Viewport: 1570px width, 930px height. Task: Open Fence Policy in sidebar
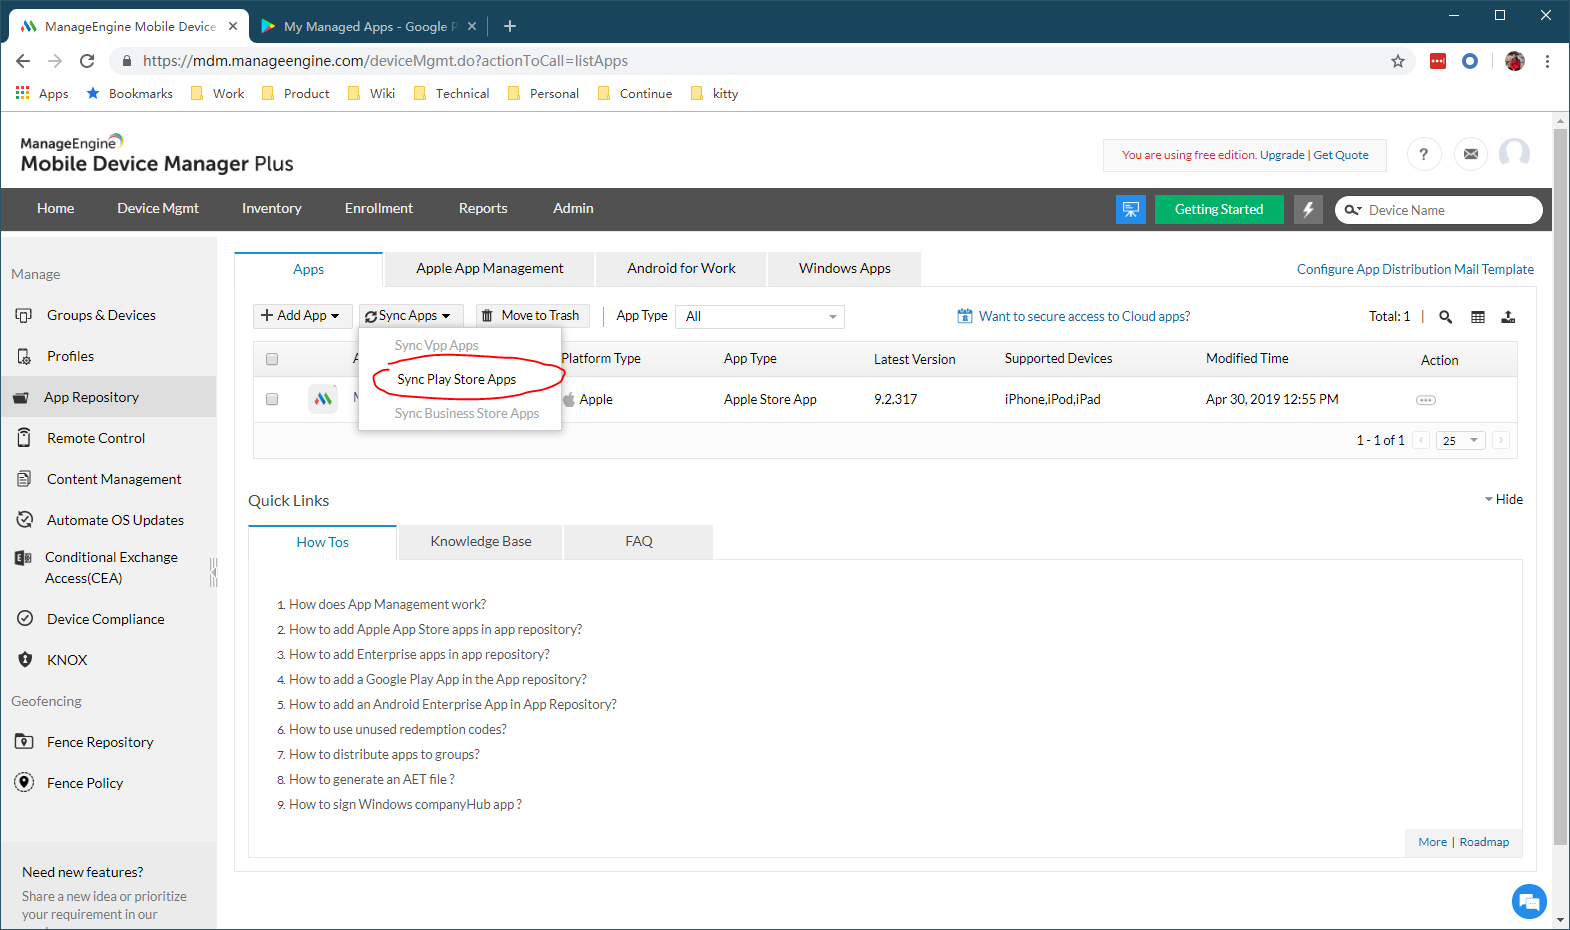click(85, 783)
